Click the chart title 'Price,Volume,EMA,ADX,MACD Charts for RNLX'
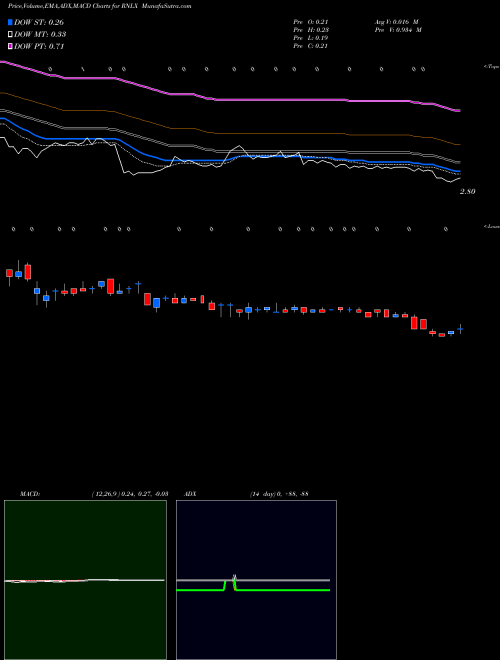500x660 pixels. (74, 7)
